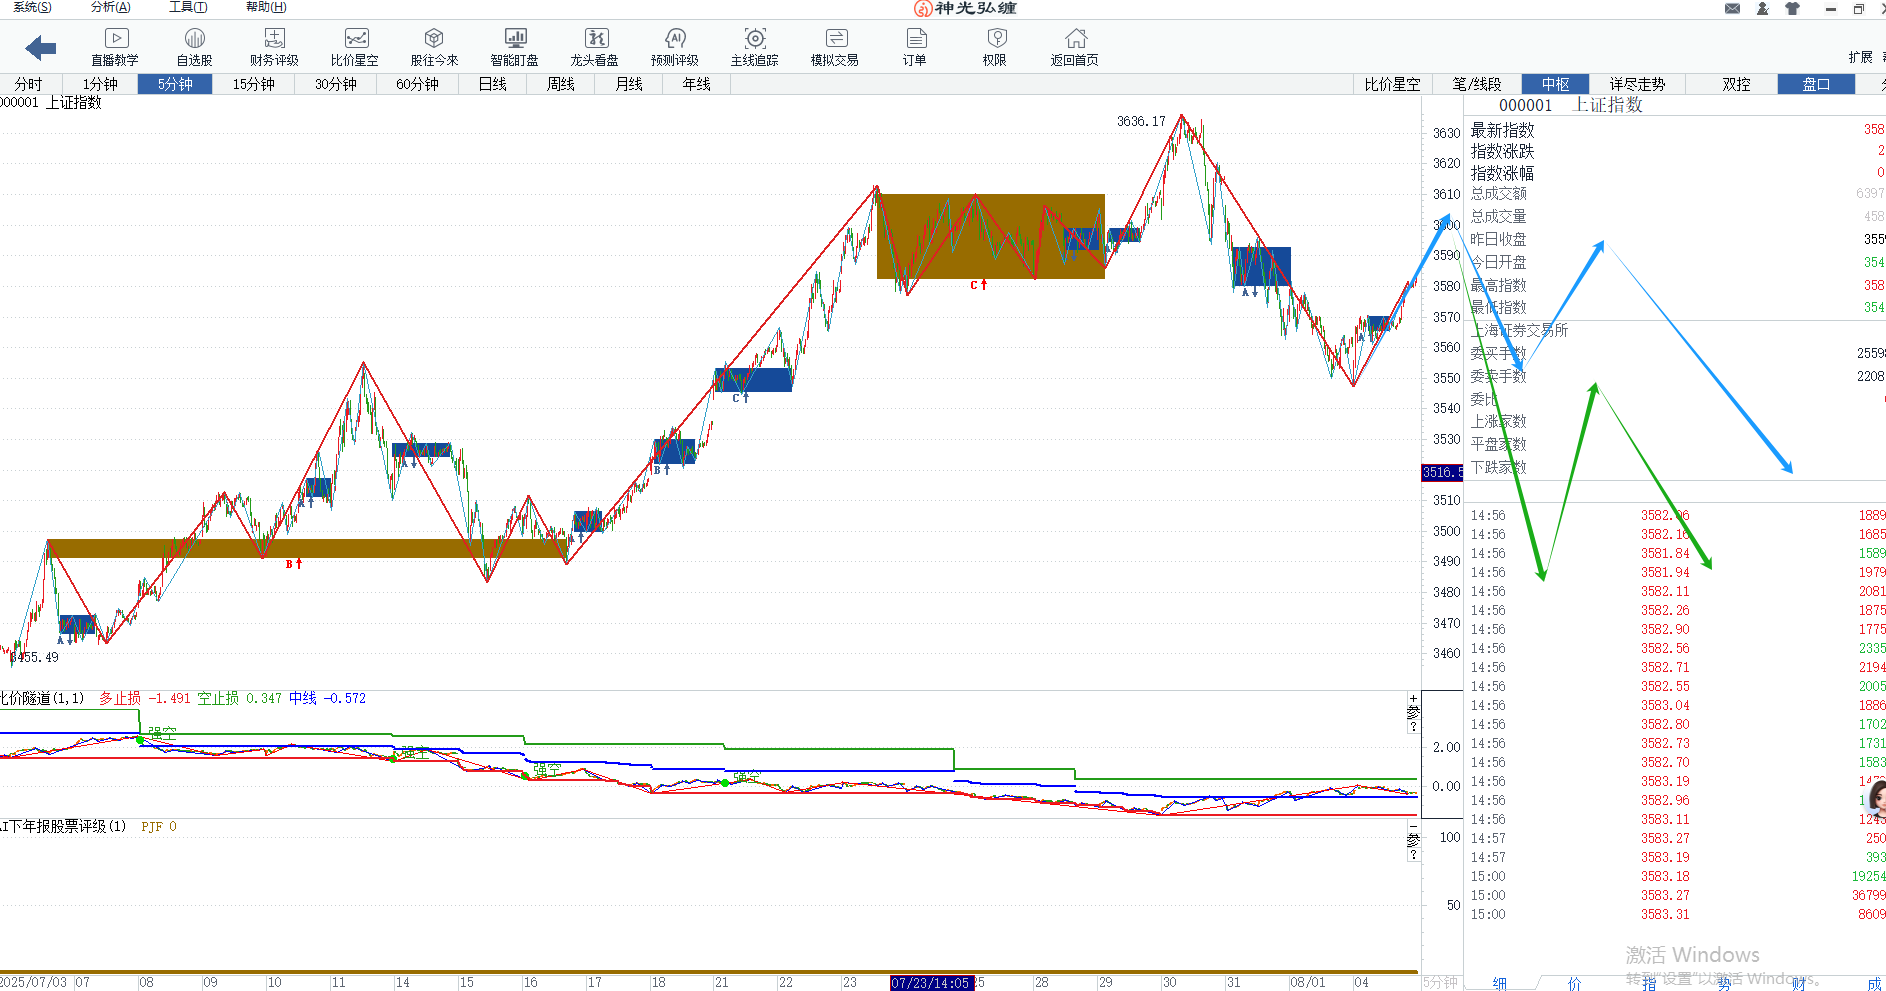Switch to the 15分钟 period tab
The width and height of the screenshot is (1886, 991).
pos(253,84)
